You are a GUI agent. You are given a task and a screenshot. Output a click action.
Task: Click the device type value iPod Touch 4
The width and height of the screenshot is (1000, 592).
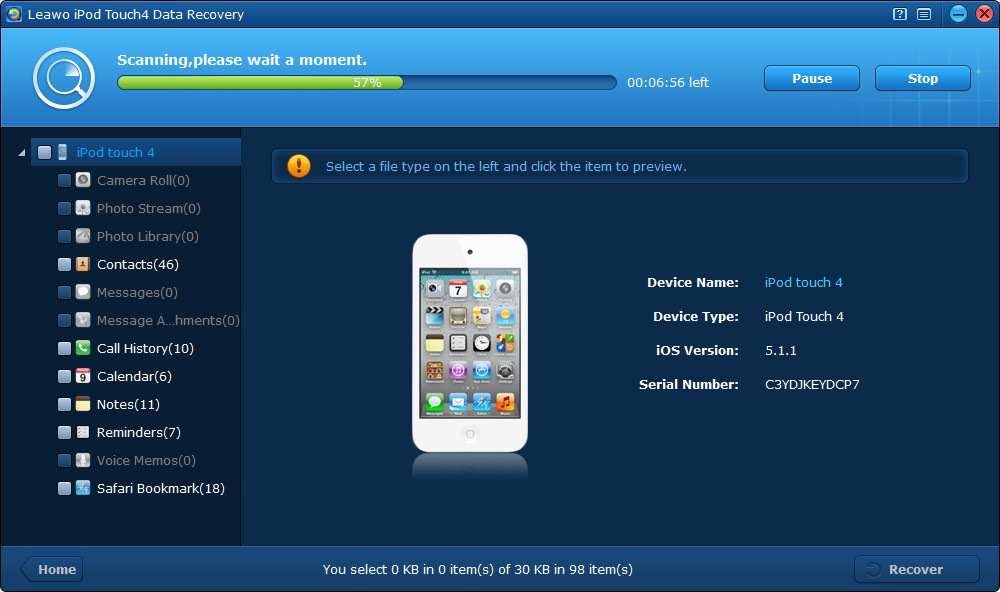click(x=804, y=316)
